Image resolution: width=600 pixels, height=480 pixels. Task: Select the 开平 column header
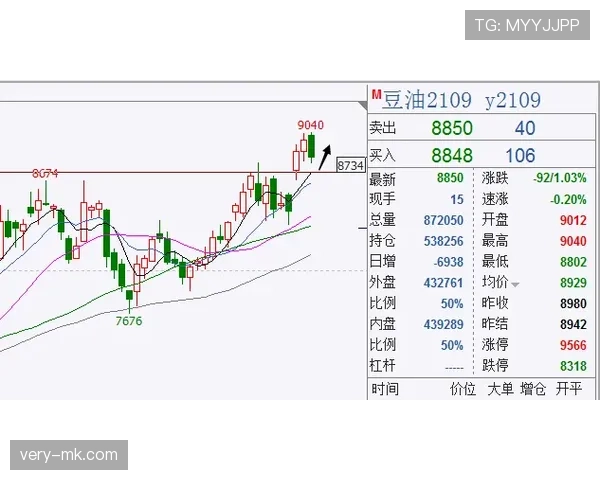569,389
